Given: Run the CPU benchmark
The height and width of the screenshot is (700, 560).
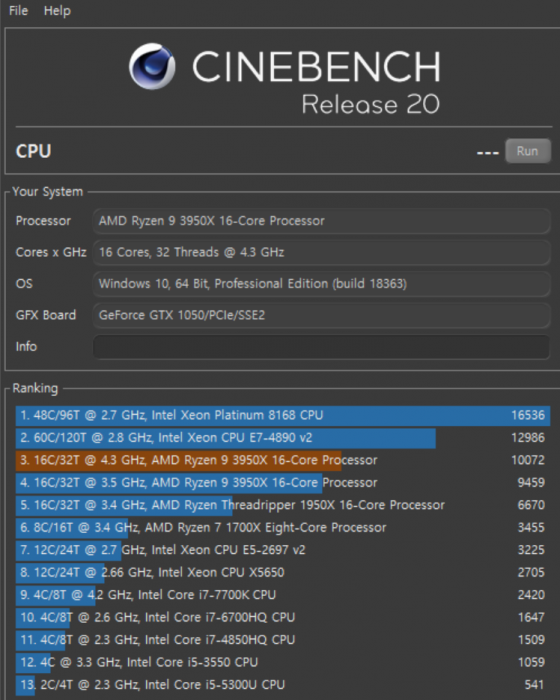Looking at the screenshot, I should click(x=527, y=151).
